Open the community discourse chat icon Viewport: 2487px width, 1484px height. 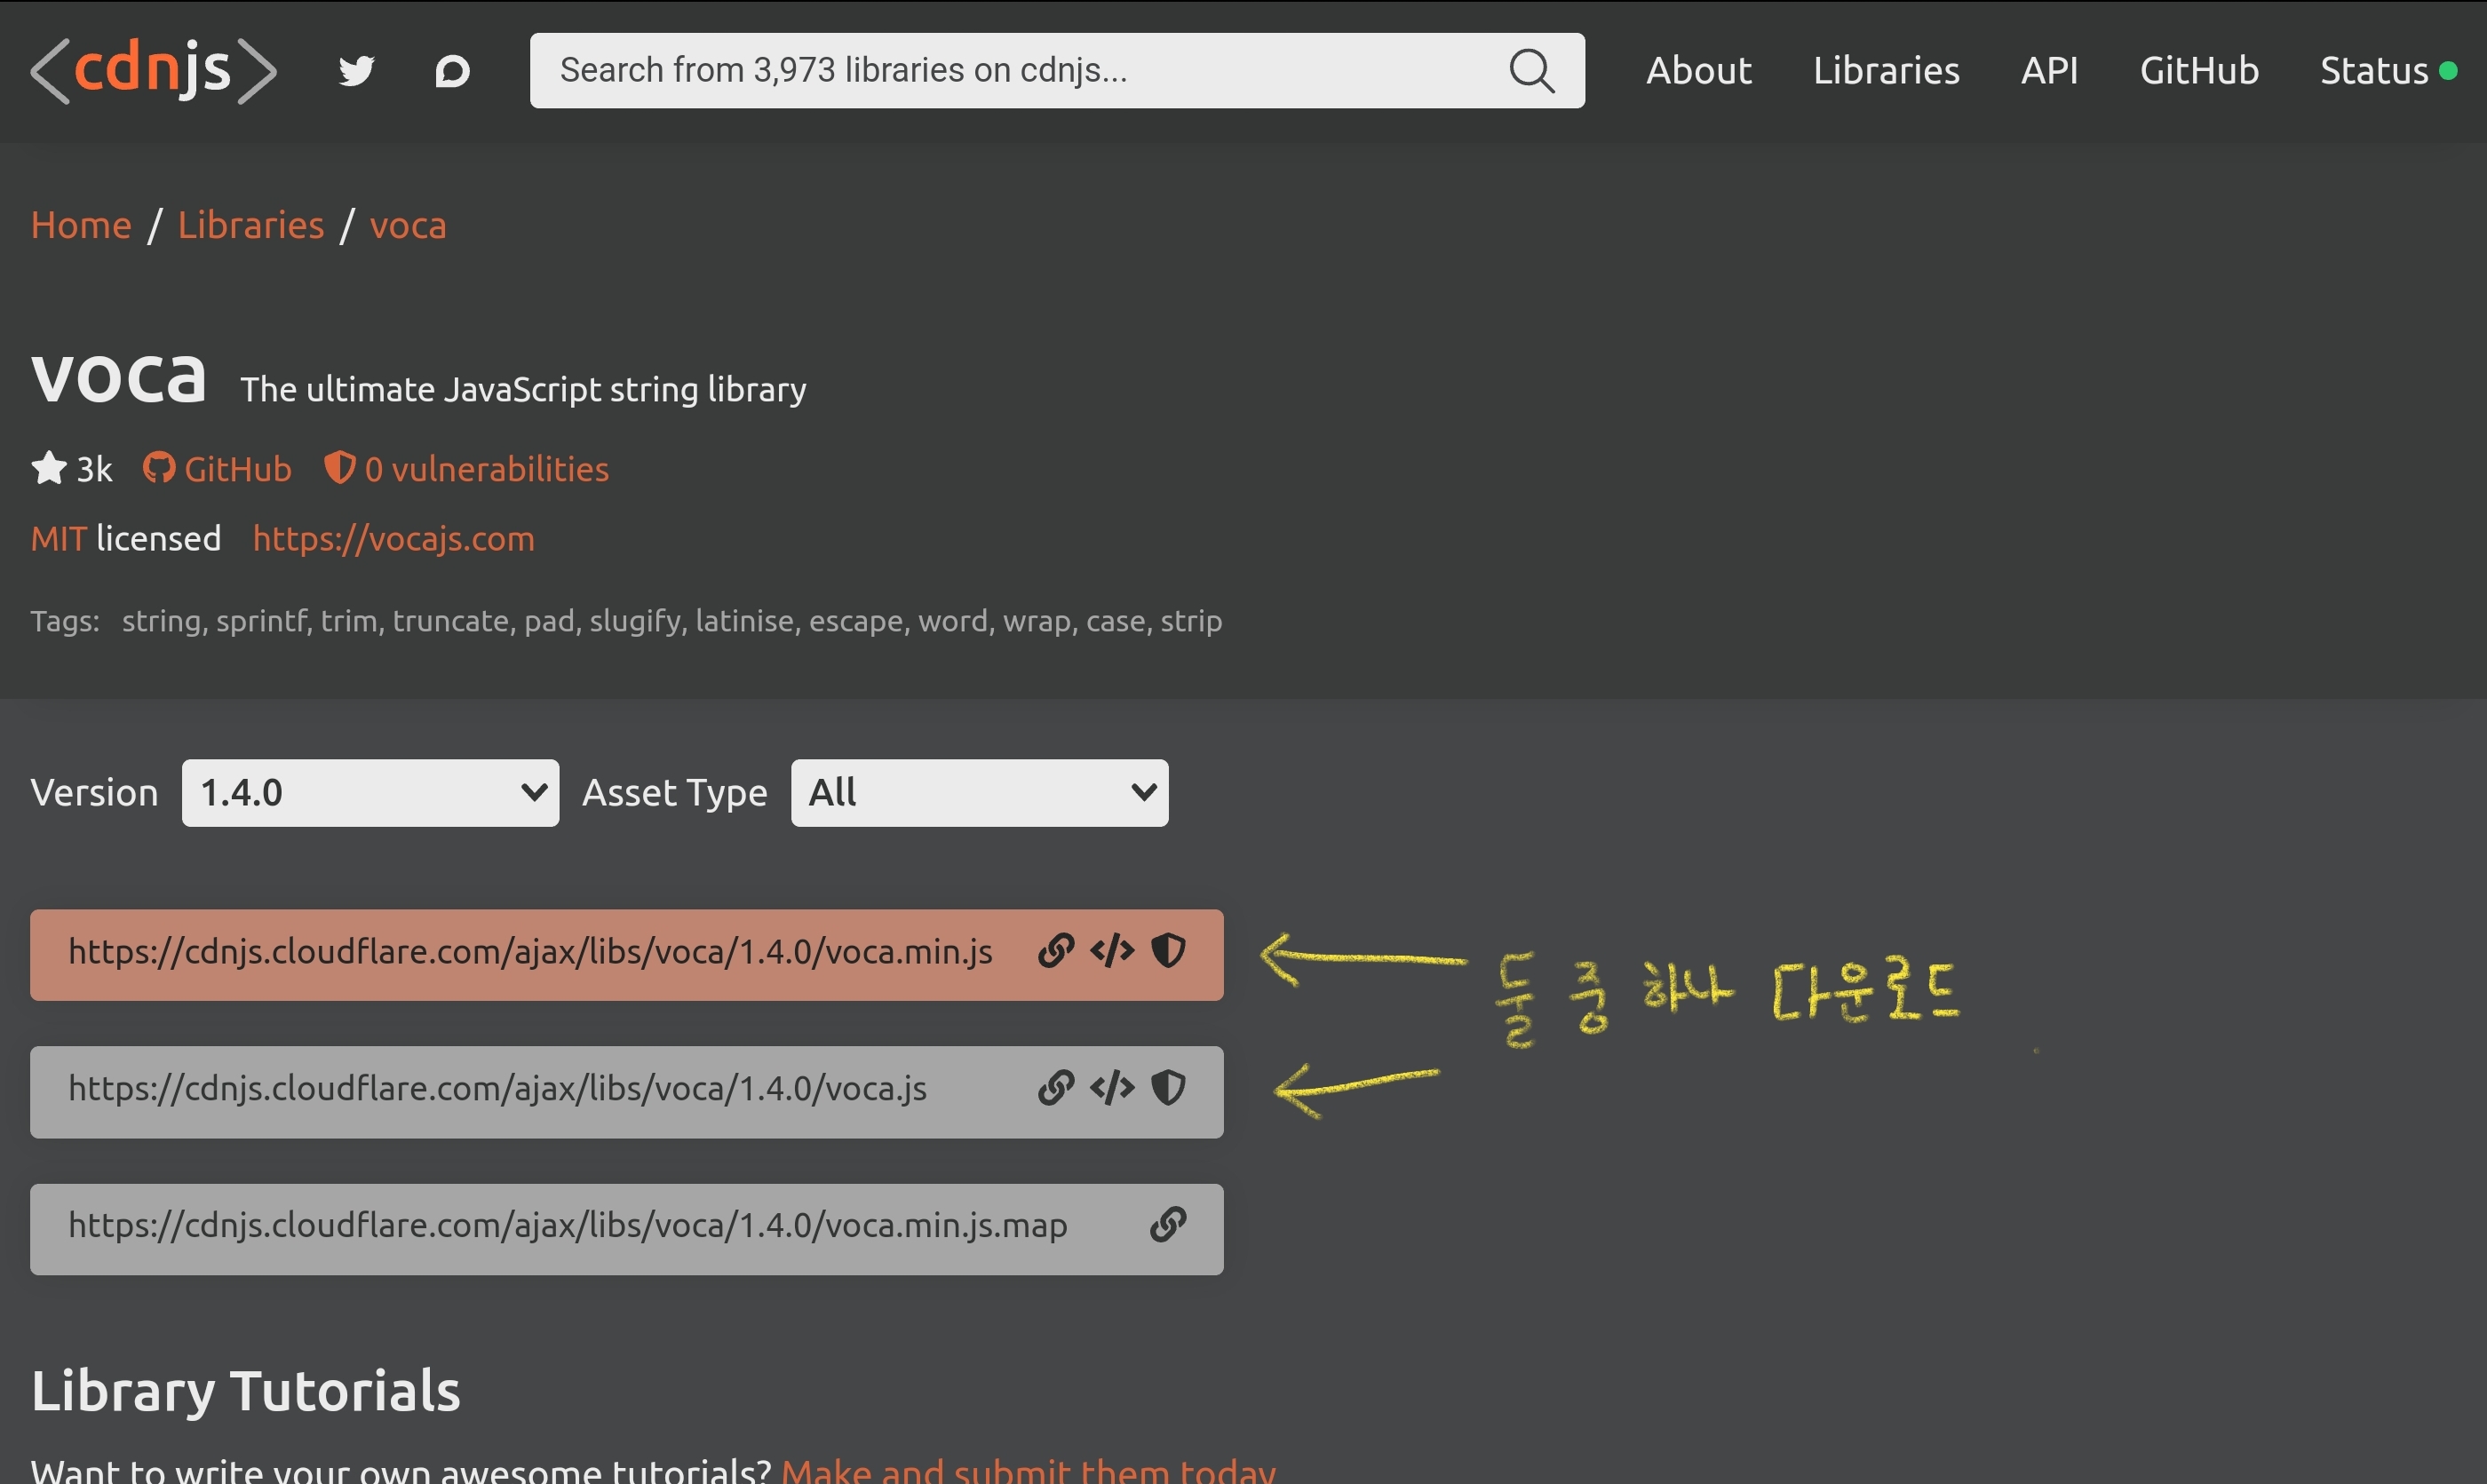pyautogui.click(x=452, y=71)
